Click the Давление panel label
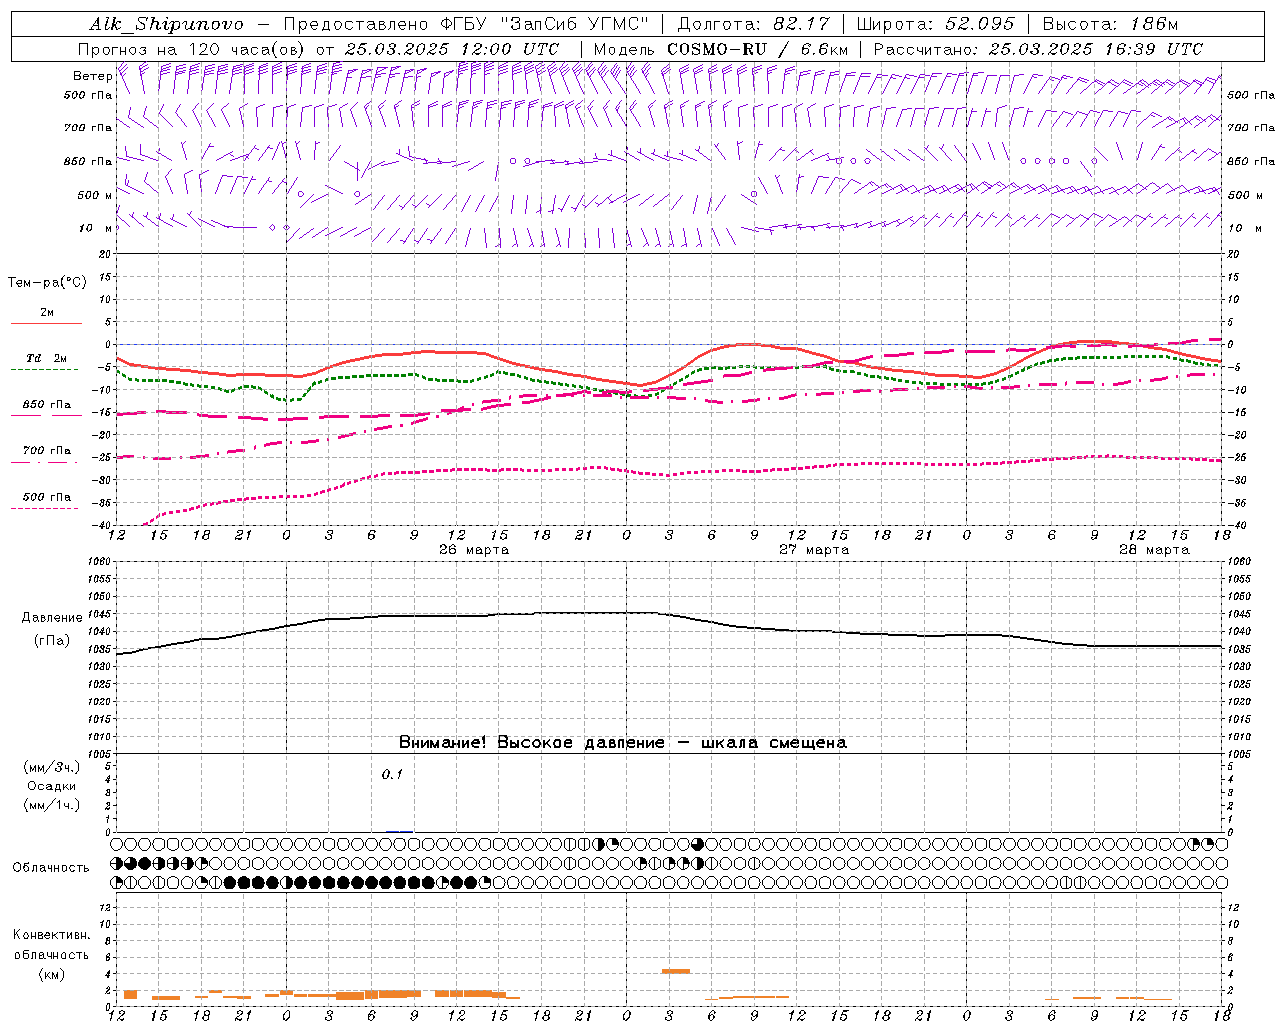The width and height of the screenshot is (1280, 1024). (52, 618)
